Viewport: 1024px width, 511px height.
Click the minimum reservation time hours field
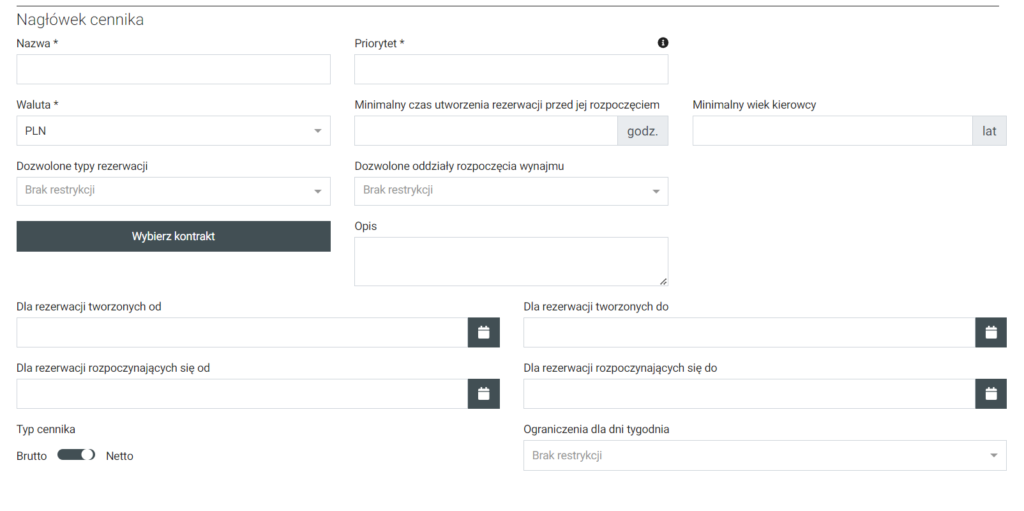[x=486, y=131]
